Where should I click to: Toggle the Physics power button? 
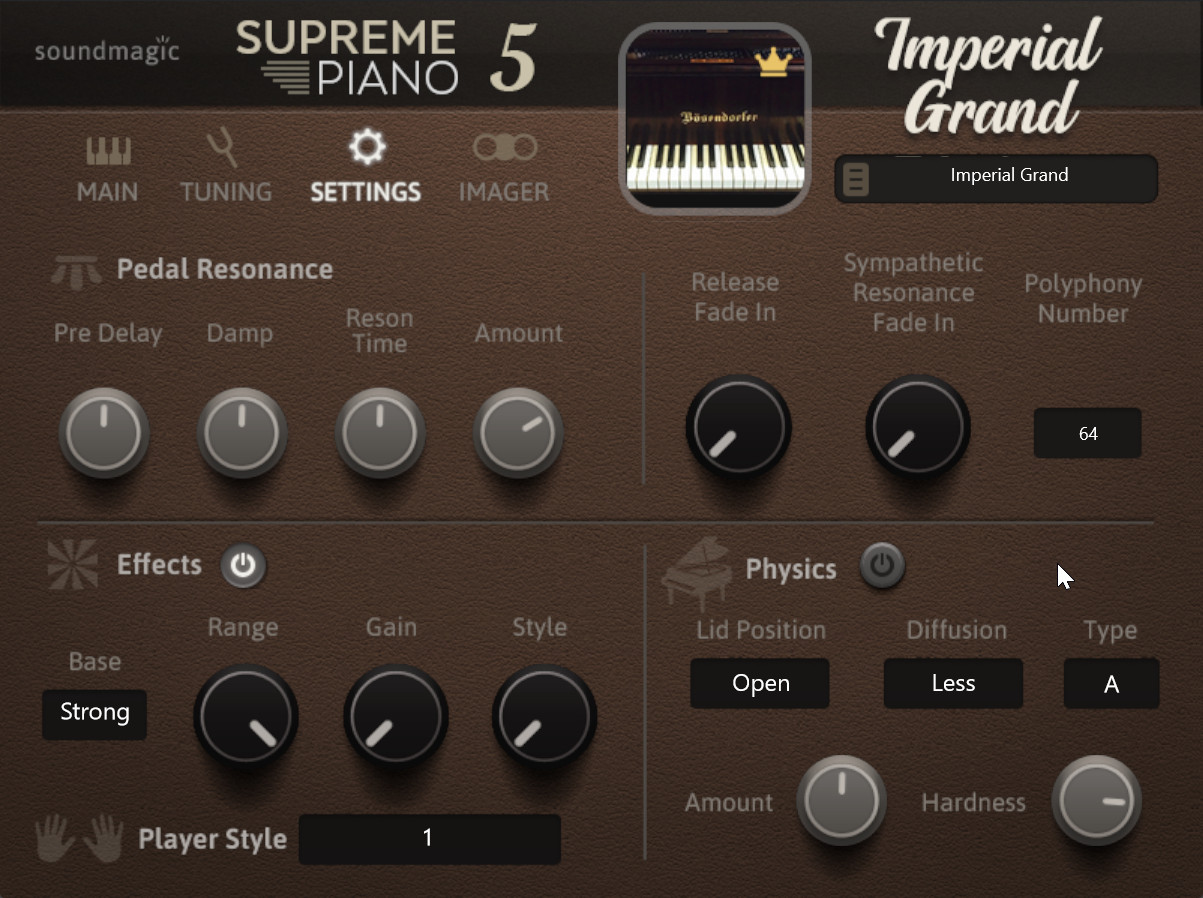coord(882,566)
